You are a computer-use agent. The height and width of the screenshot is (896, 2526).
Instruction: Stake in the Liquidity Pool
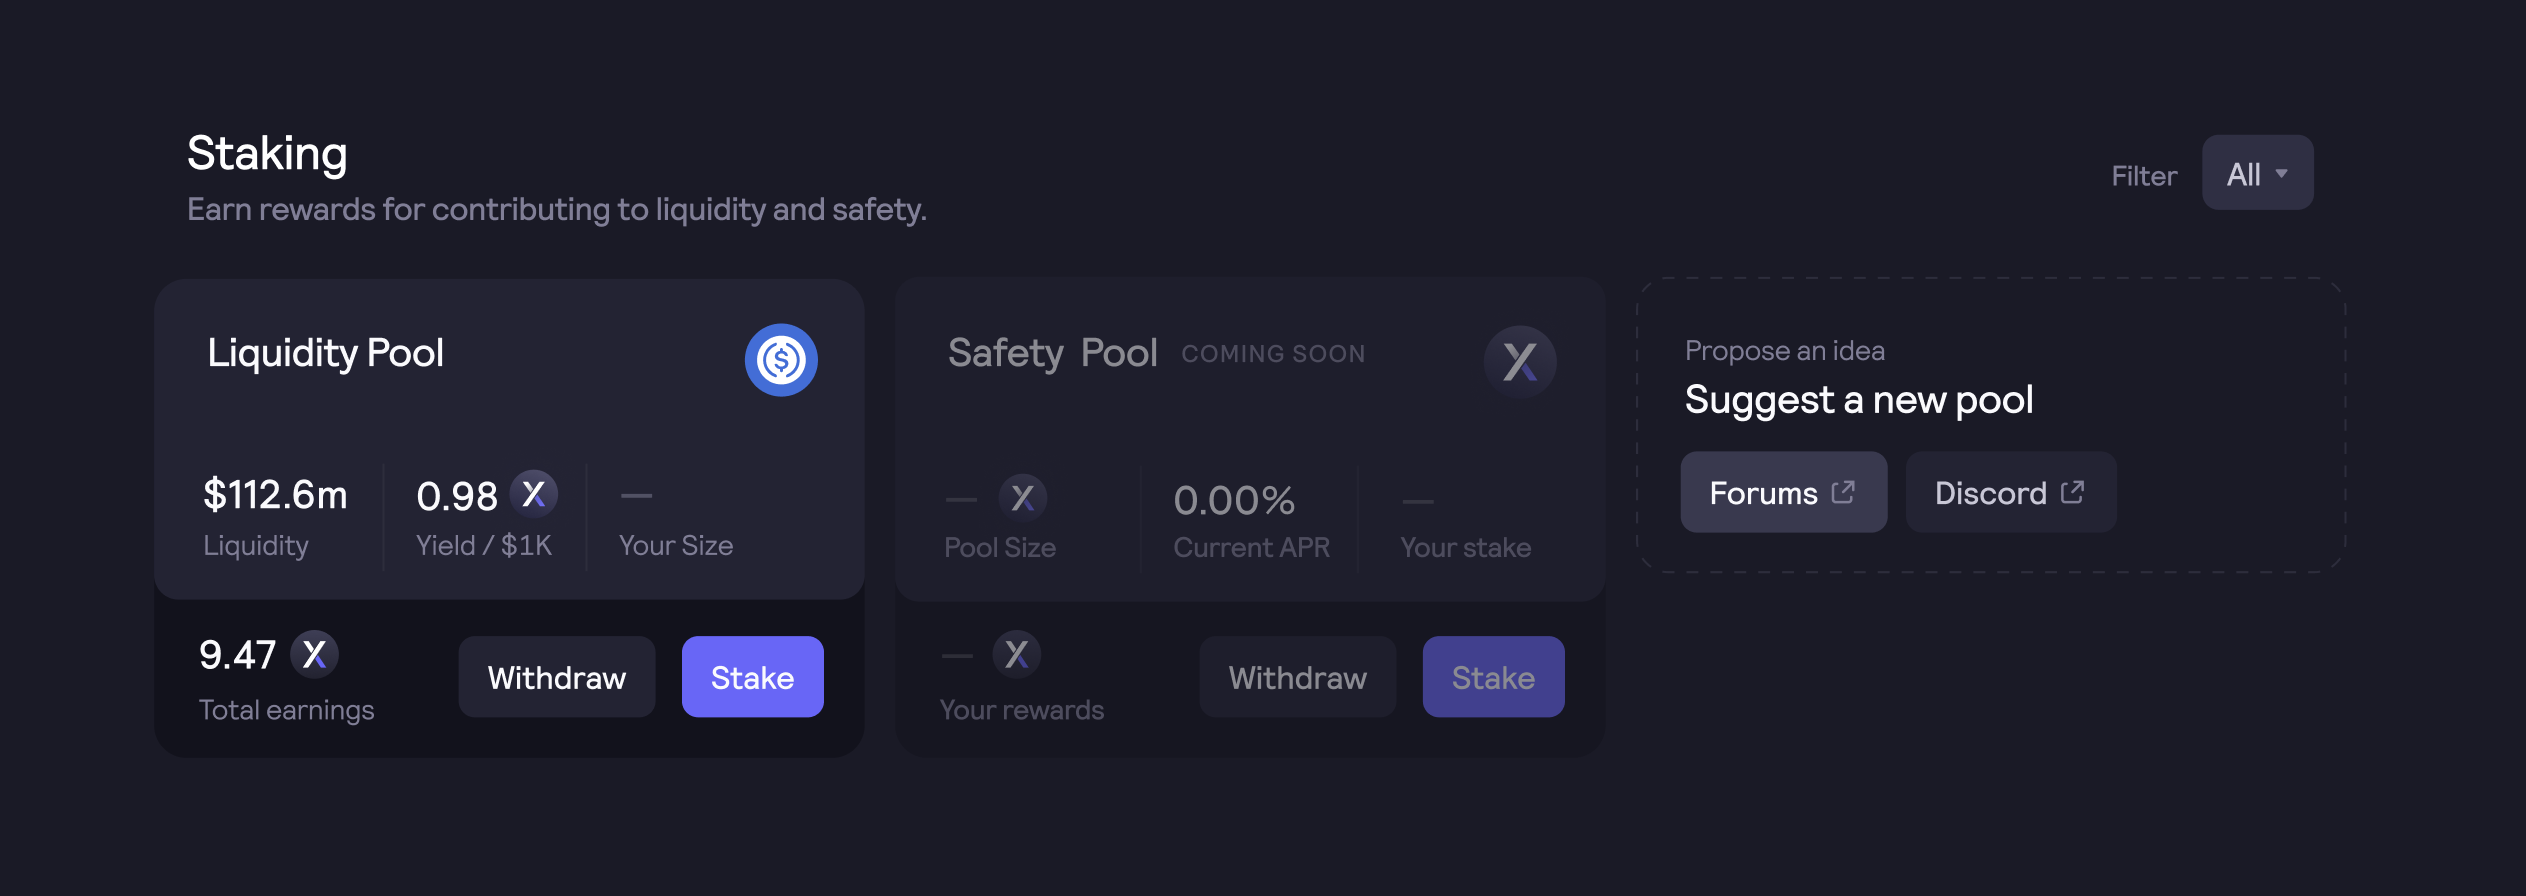(753, 677)
